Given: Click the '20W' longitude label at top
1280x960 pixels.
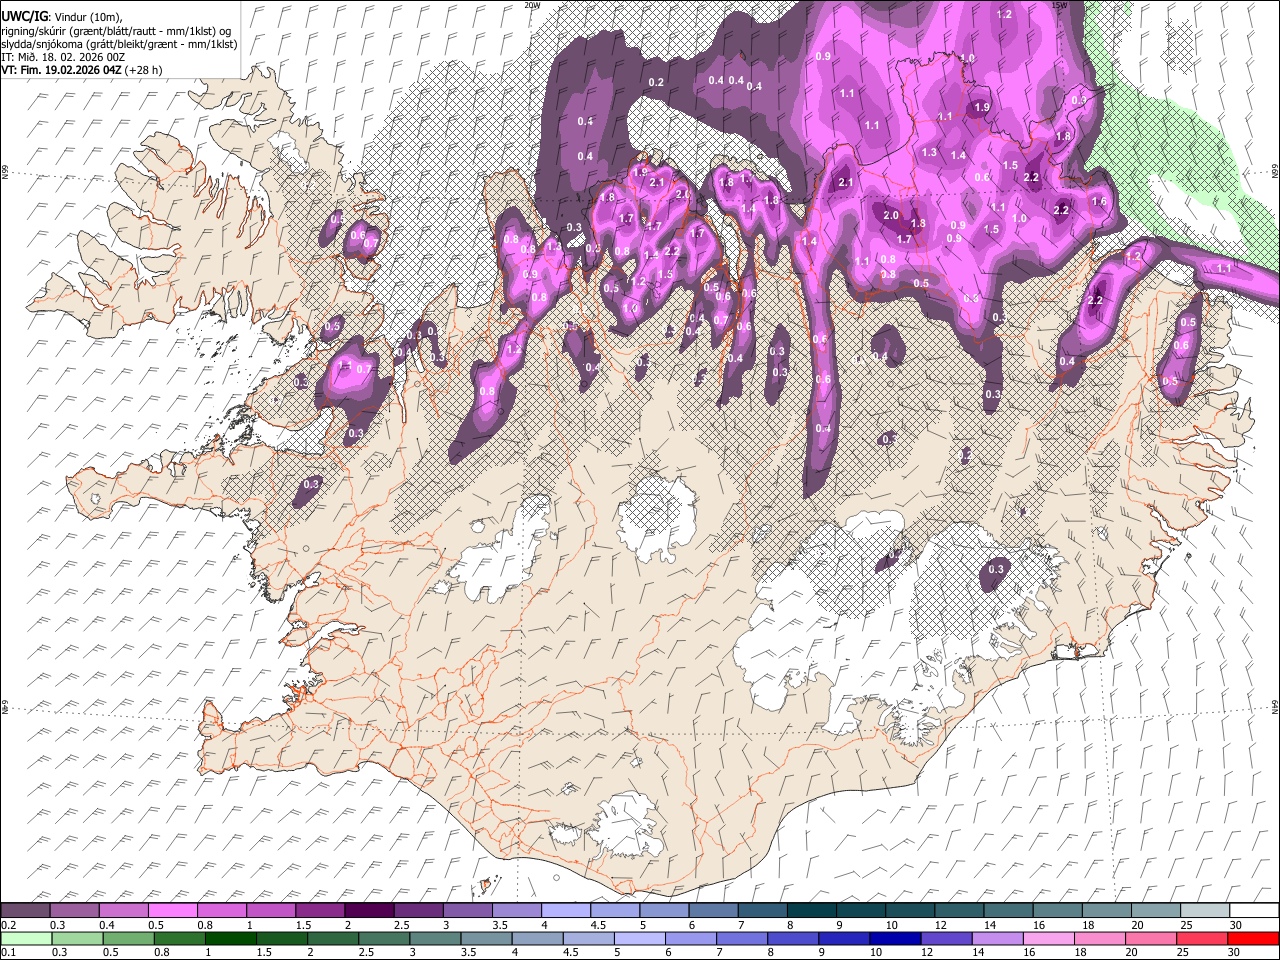Looking at the screenshot, I should click(531, 5).
